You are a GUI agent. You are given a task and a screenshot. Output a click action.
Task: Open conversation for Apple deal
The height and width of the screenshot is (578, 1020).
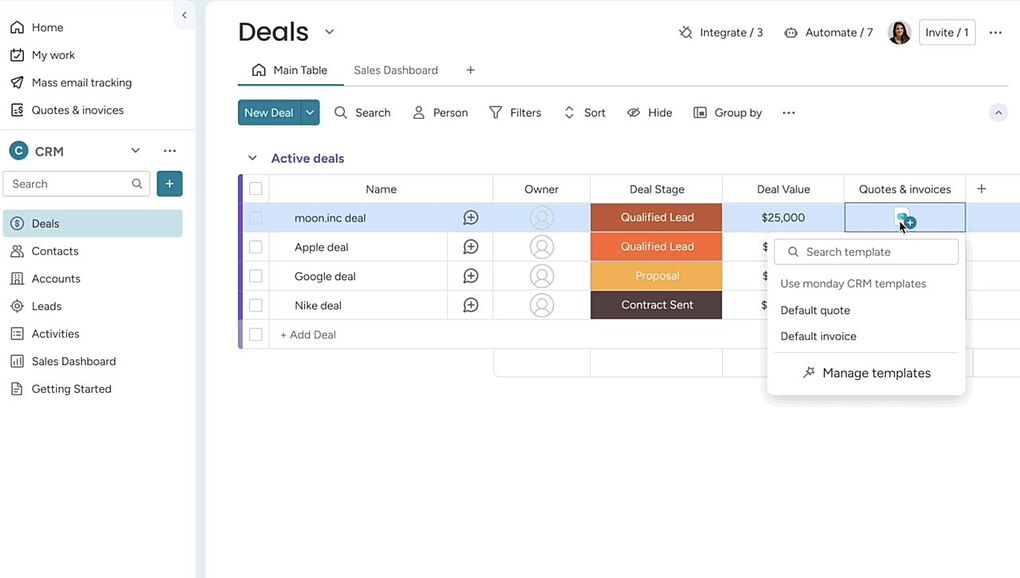tap(470, 247)
